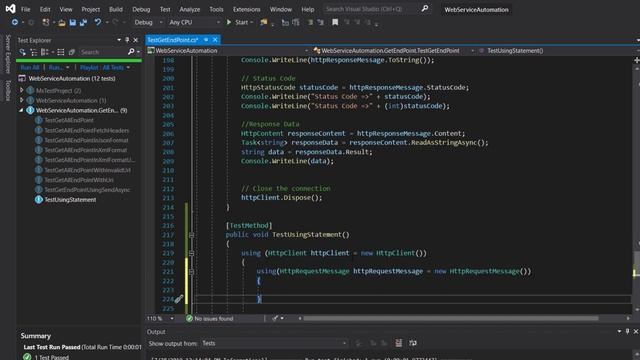Click the Test Explorer search magnifier icon
Screen dimensions: 640x360
131,52
